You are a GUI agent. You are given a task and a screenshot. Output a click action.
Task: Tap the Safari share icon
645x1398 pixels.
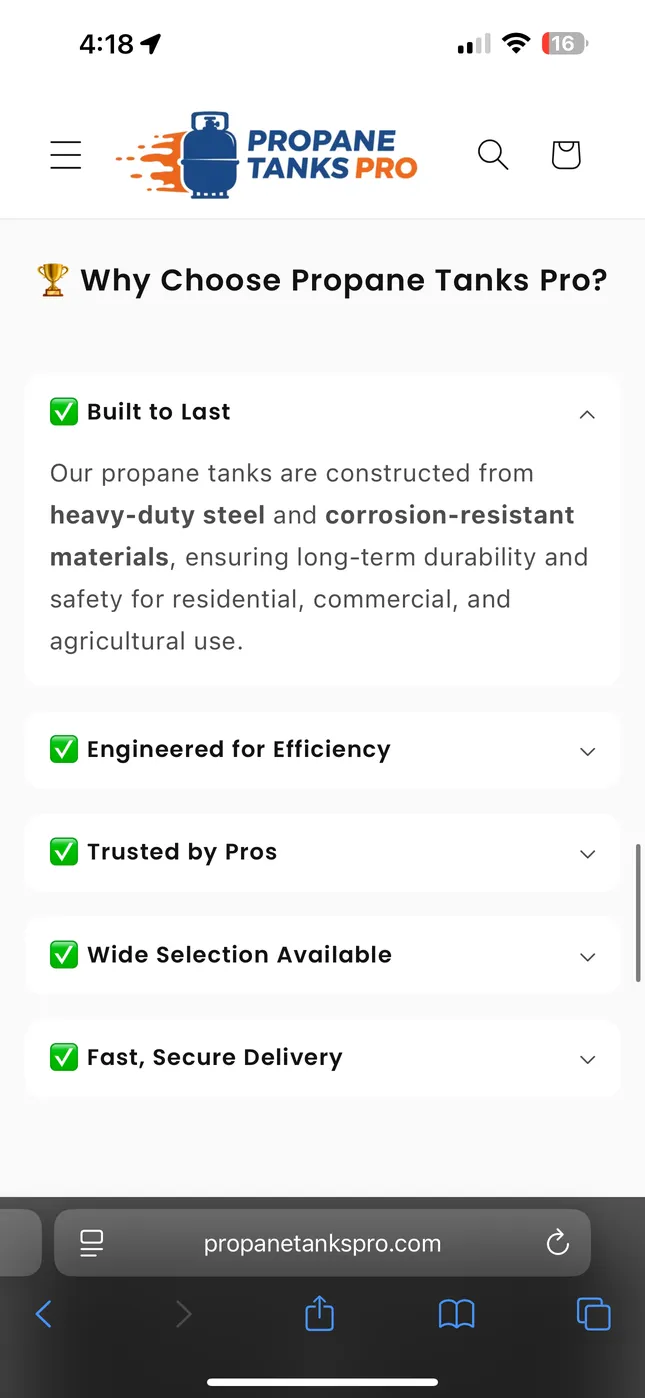coord(319,1313)
